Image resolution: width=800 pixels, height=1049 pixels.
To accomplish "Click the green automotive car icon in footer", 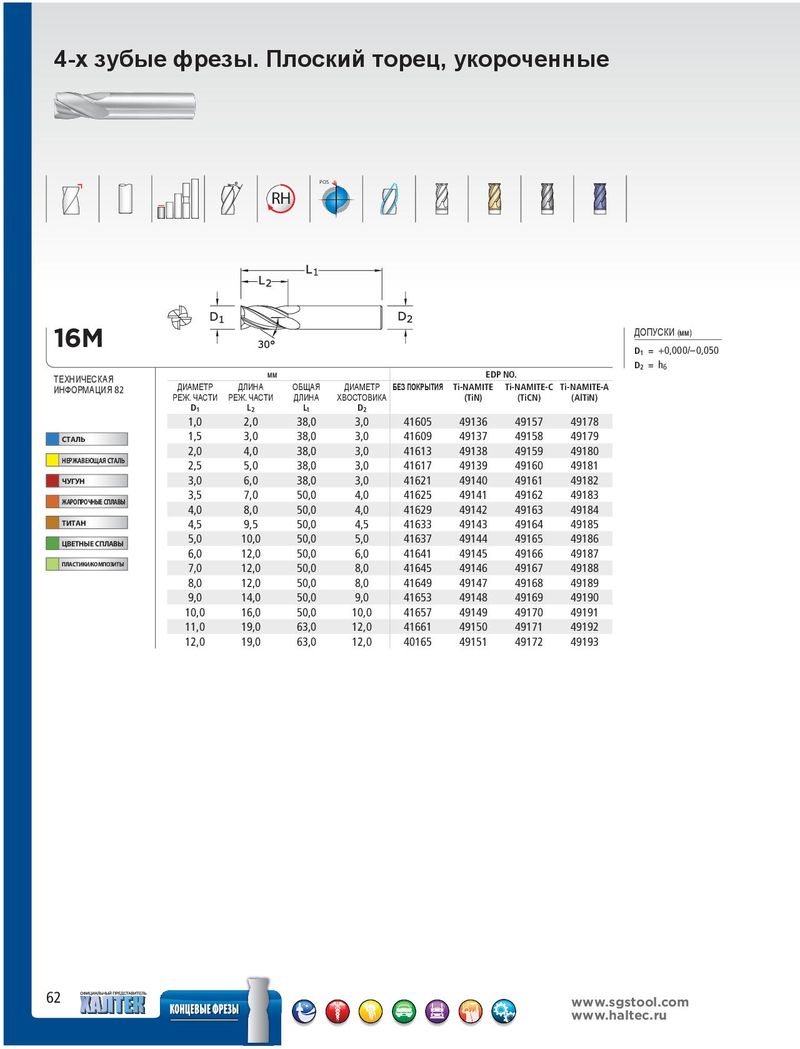I will coord(404,1011).
